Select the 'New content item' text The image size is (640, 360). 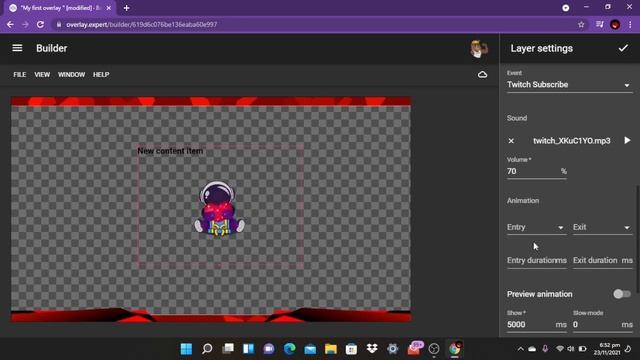point(170,151)
